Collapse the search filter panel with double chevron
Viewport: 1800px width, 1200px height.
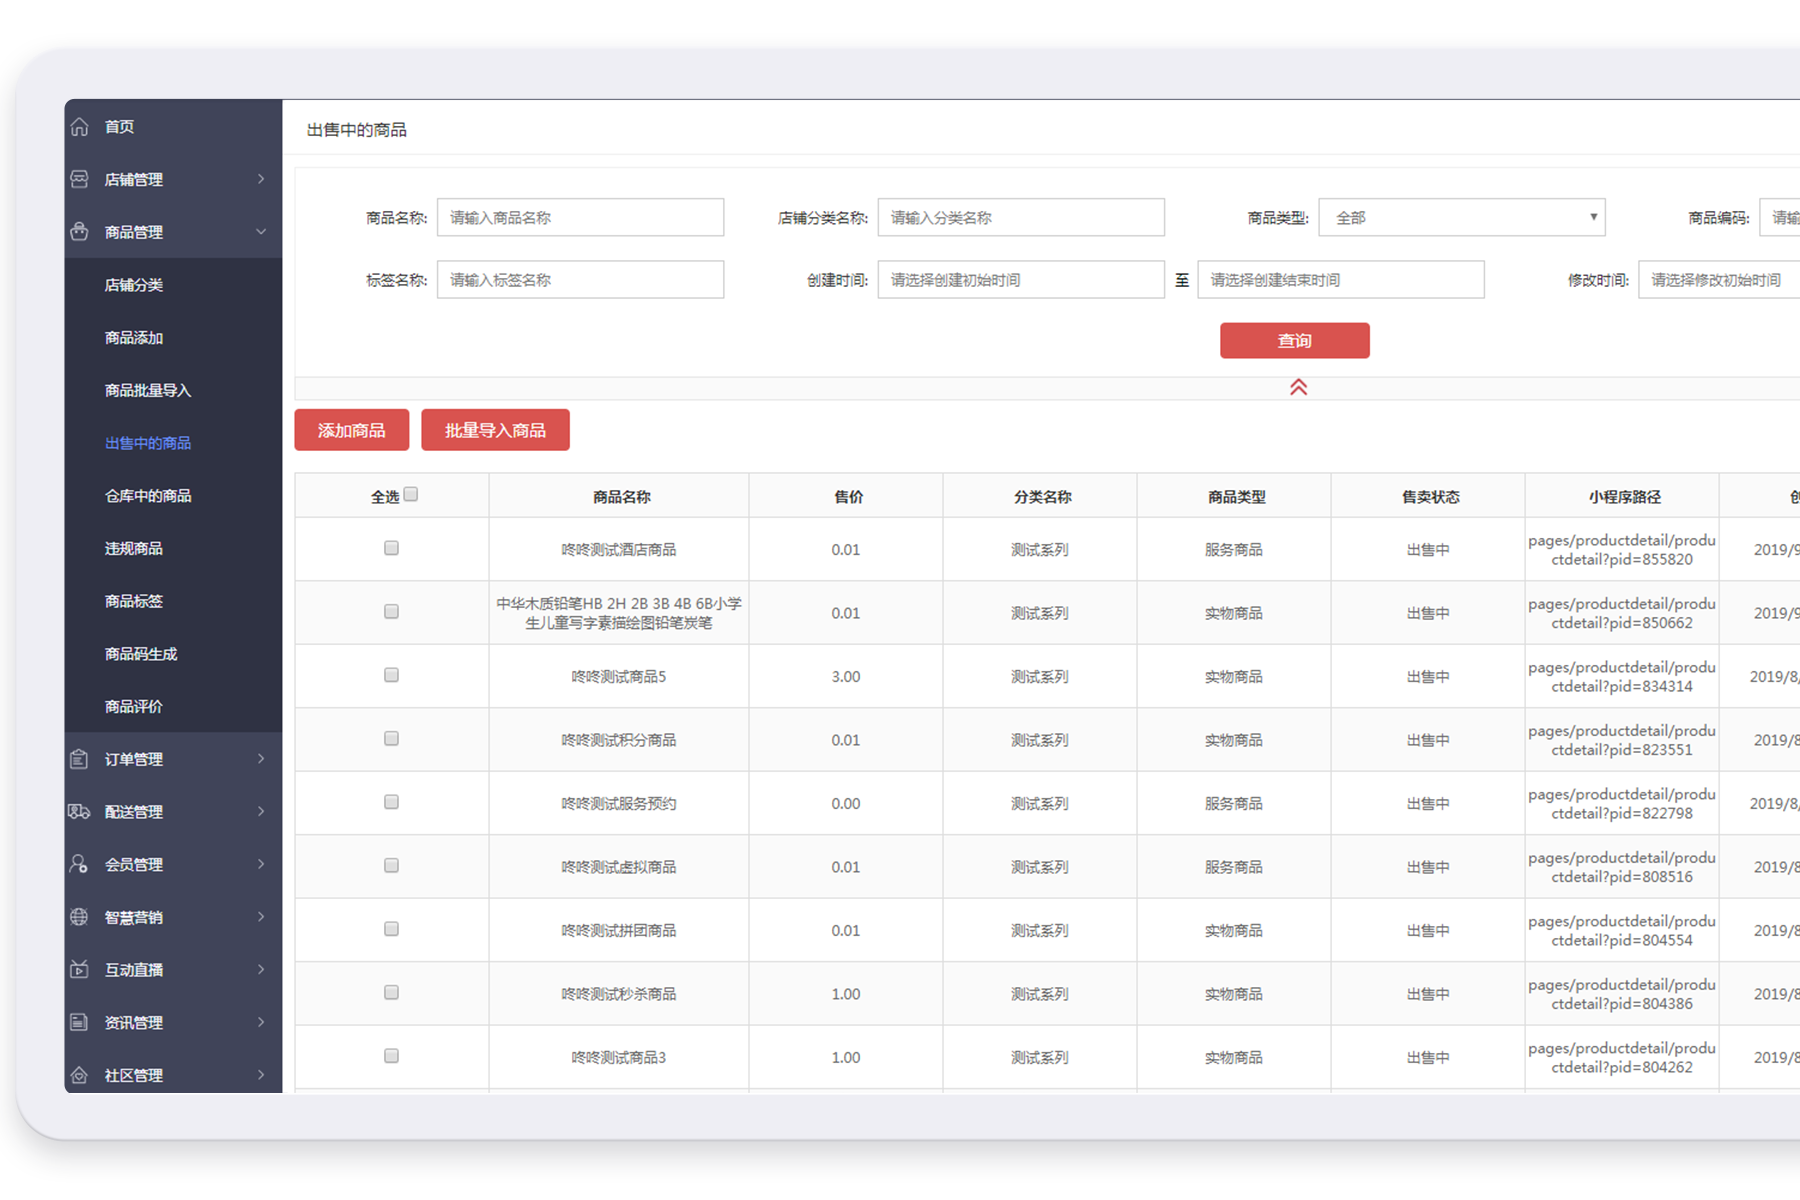point(1298,387)
